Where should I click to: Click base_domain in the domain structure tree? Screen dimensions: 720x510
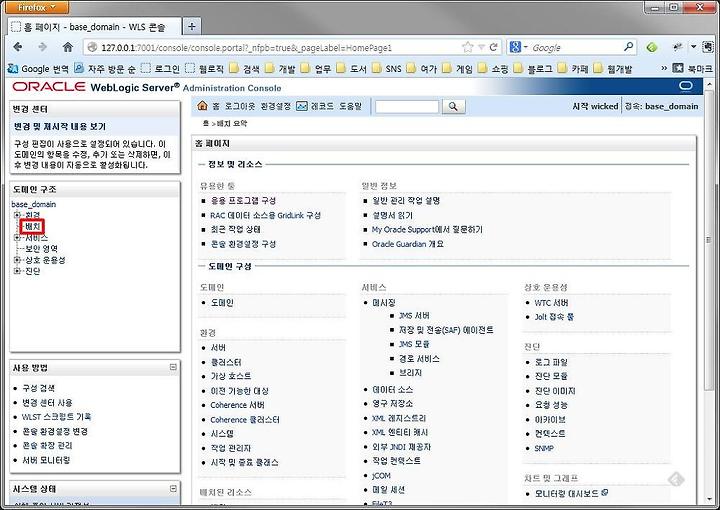click(34, 204)
